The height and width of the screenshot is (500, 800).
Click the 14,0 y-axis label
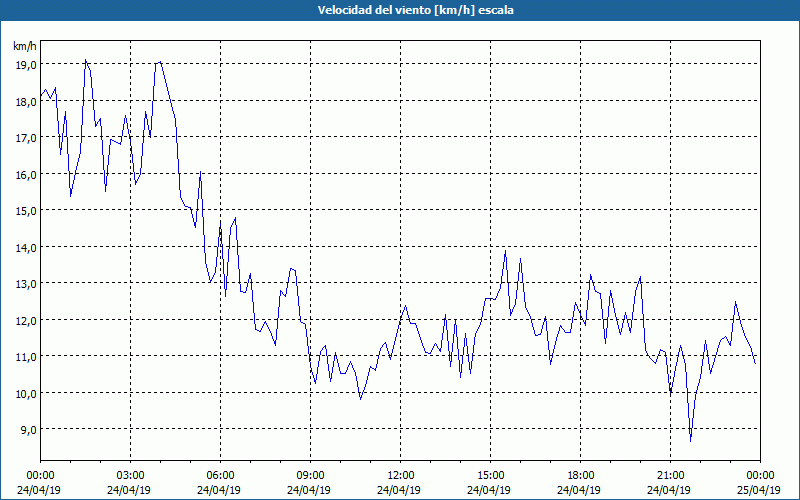tap(26, 247)
